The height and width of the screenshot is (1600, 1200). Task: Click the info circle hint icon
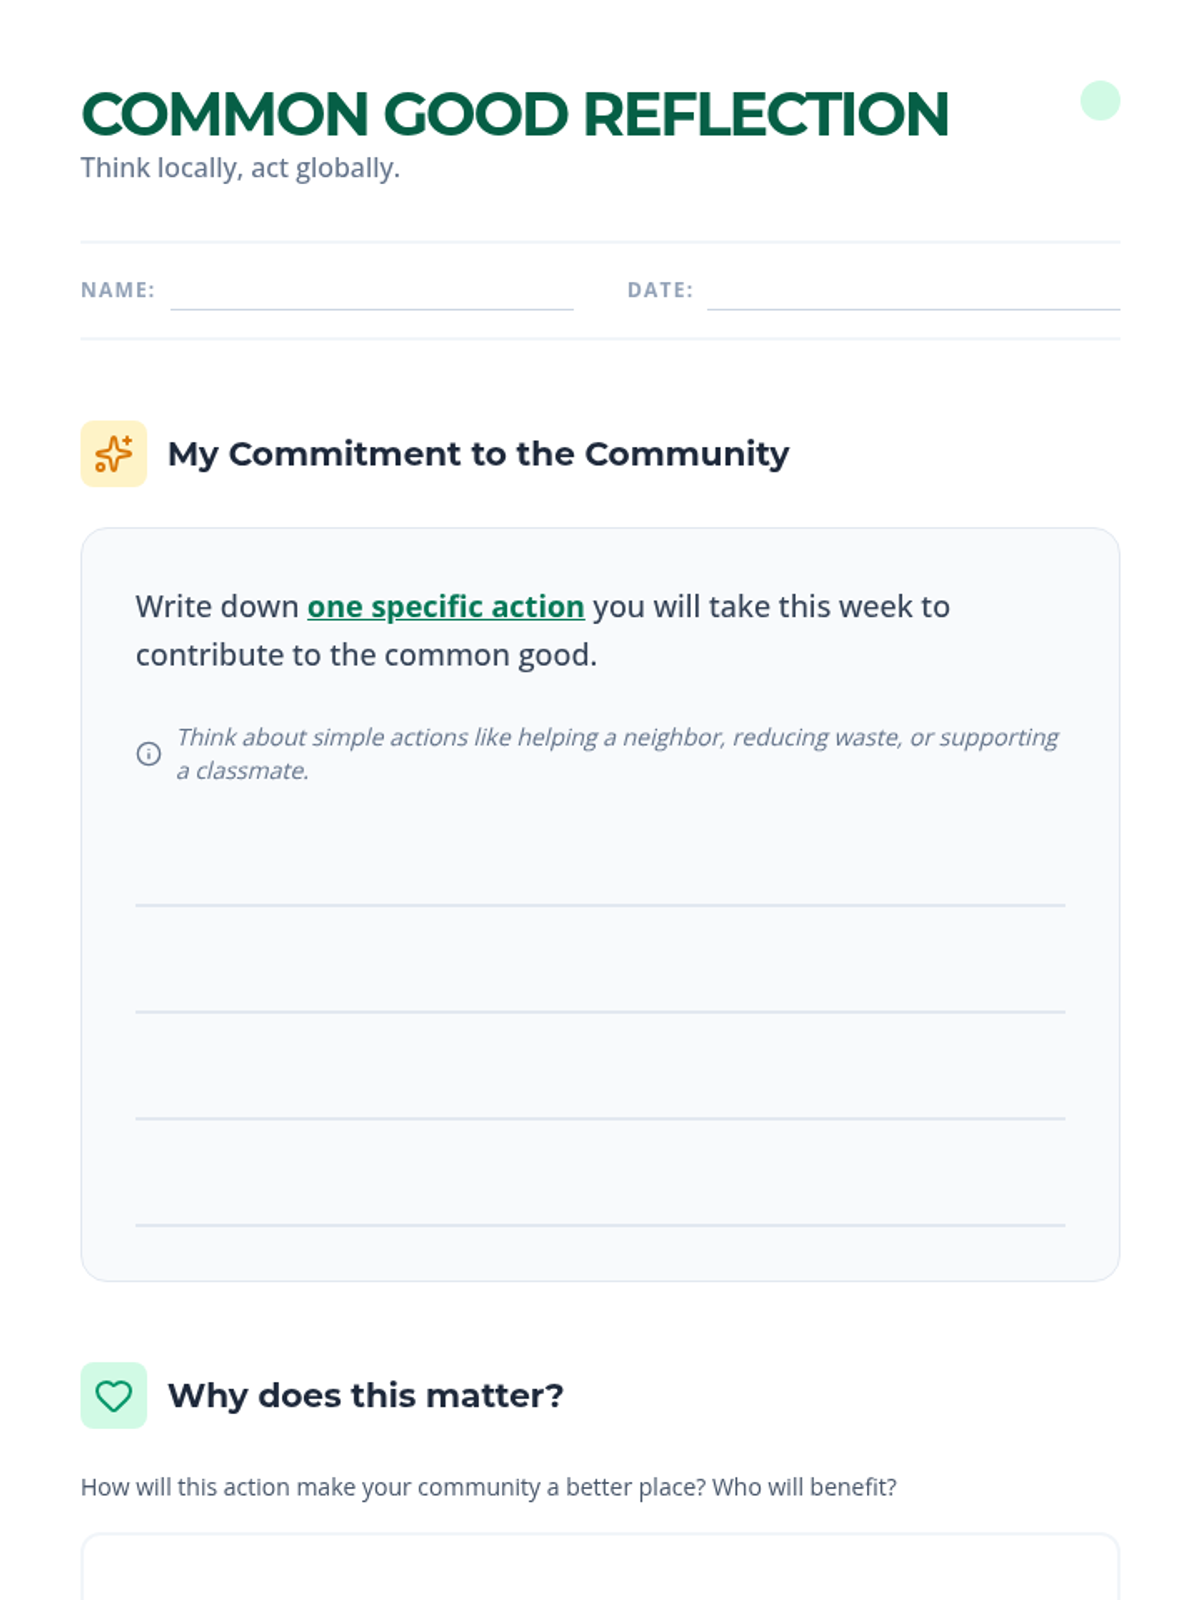(x=148, y=754)
